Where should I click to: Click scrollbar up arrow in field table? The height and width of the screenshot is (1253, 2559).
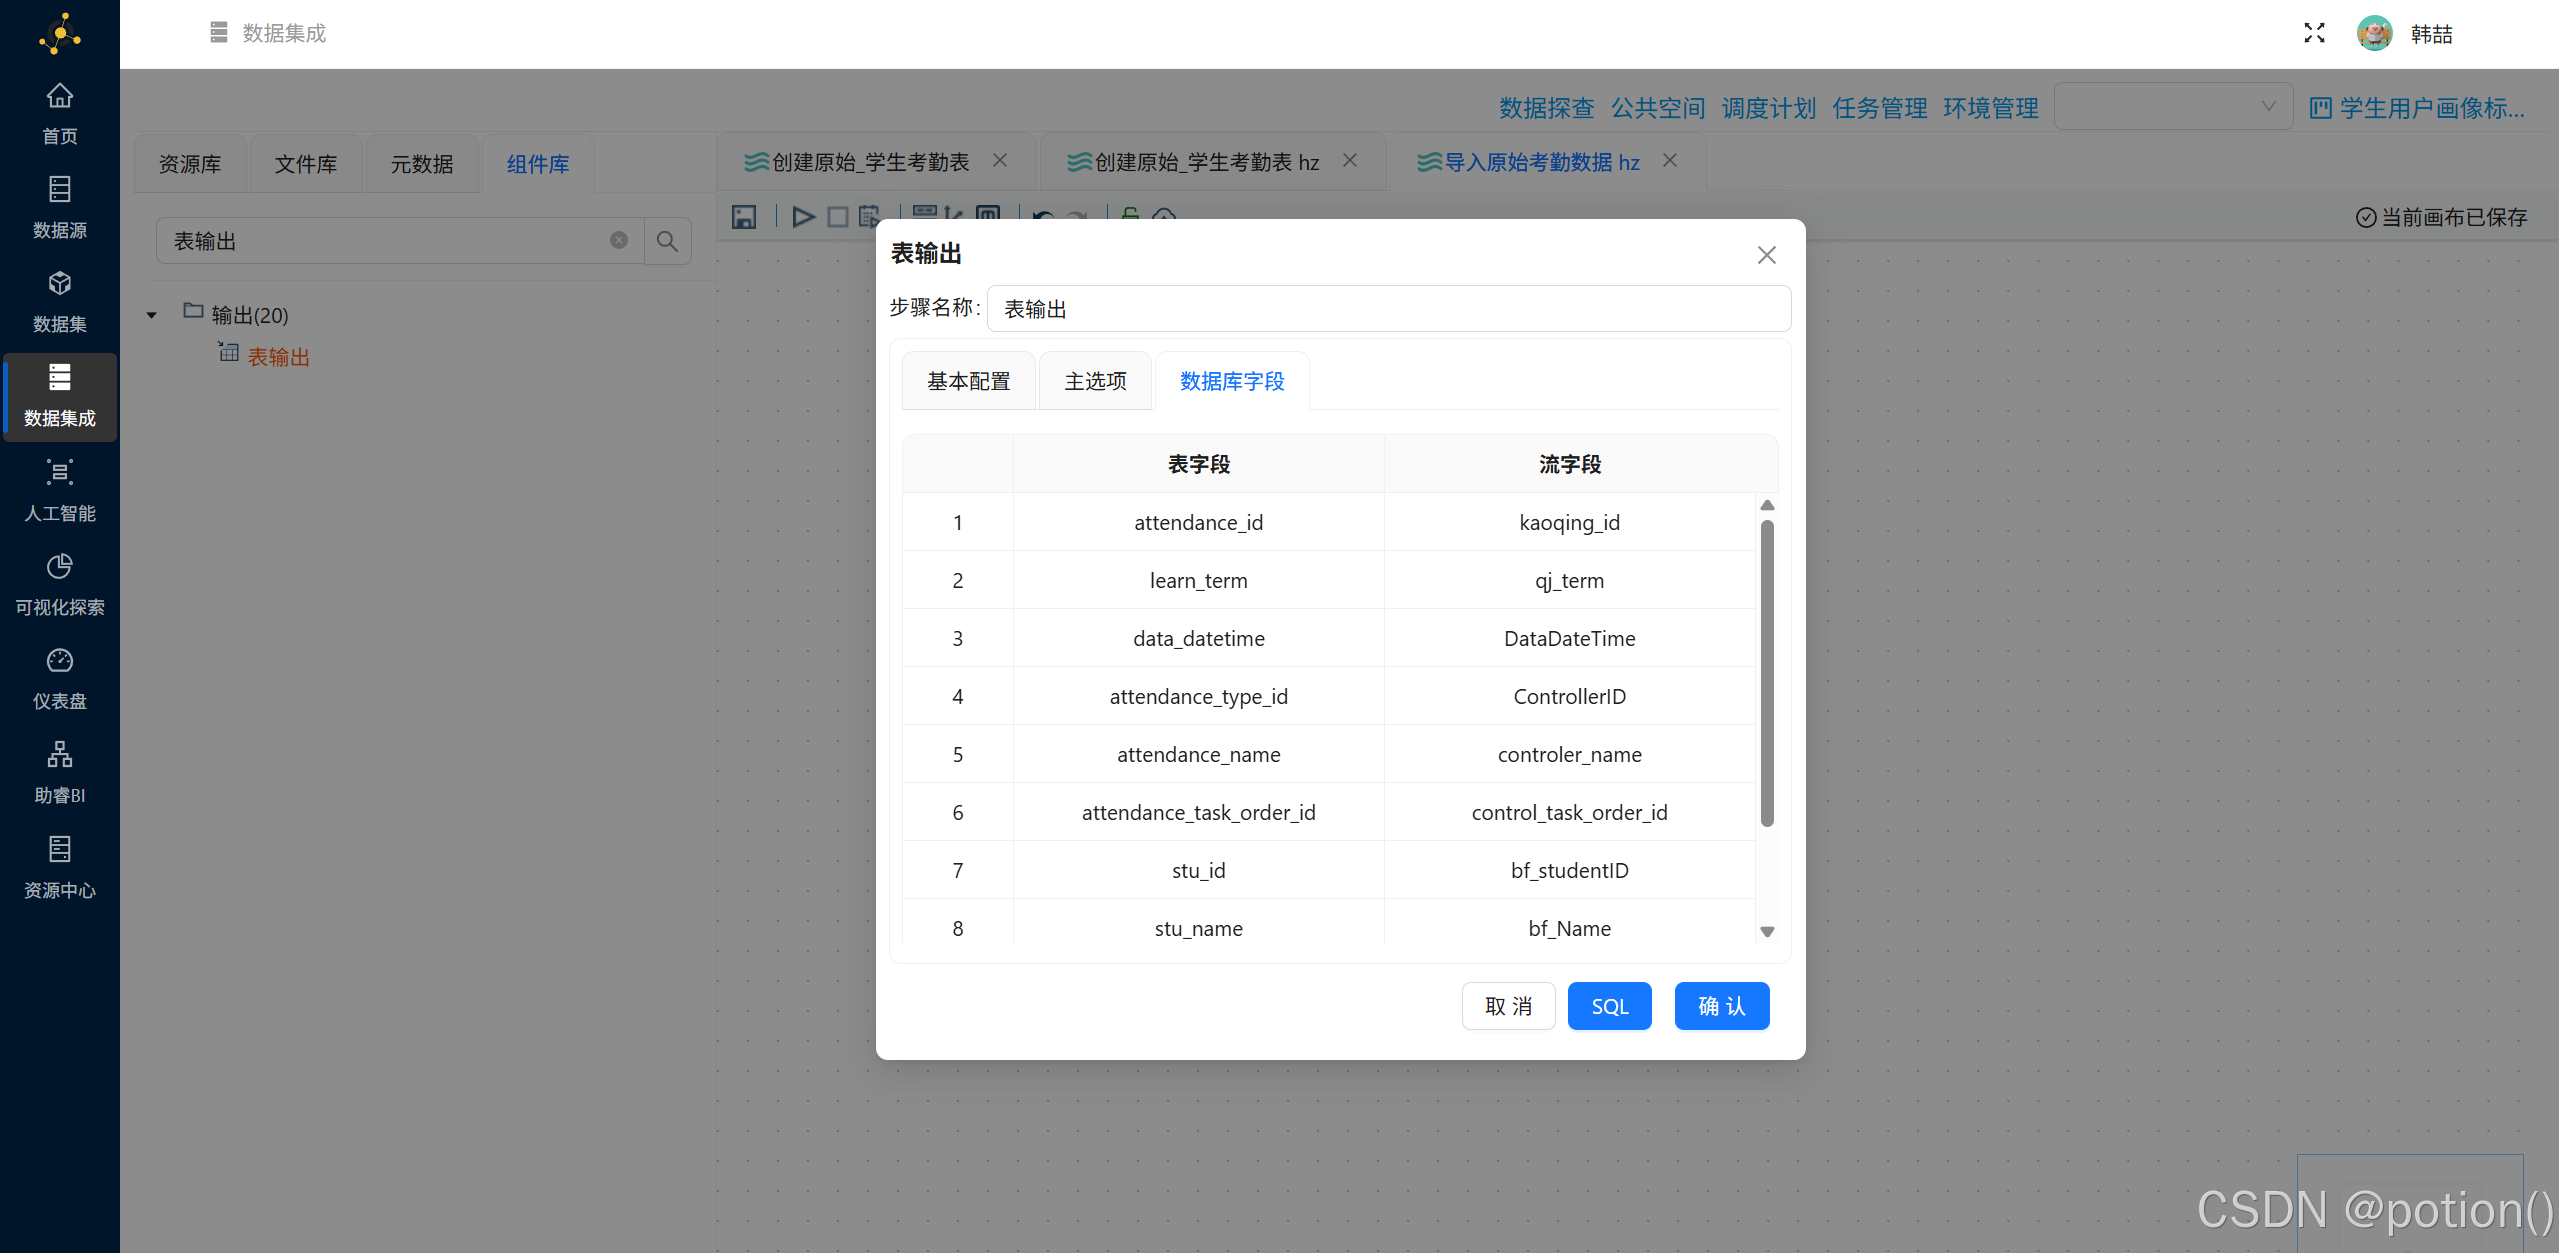click(x=1767, y=505)
